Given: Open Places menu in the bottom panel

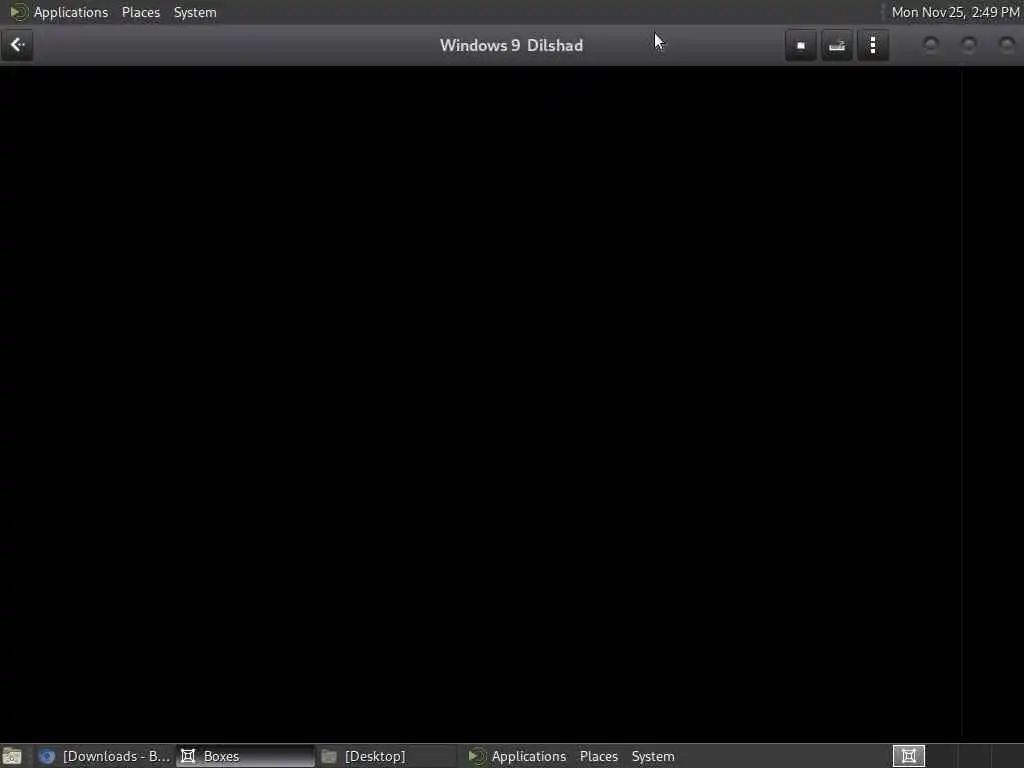Looking at the screenshot, I should [598, 756].
